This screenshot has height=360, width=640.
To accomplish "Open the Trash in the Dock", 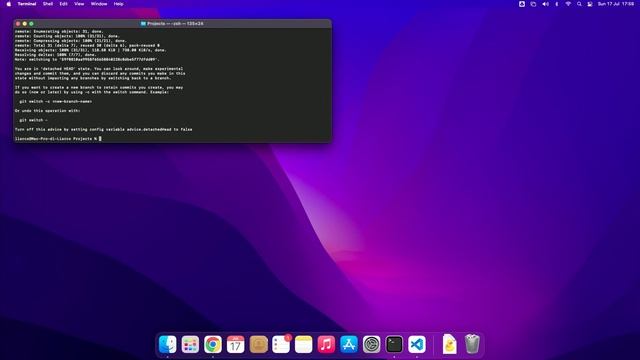I will pyautogui.click(x=472, y=344).
